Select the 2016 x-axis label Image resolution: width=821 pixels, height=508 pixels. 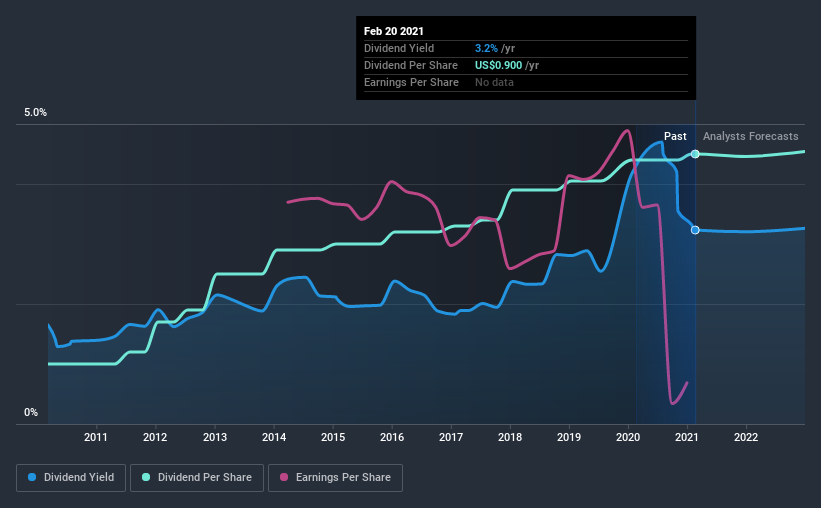[x=392, y=437]
